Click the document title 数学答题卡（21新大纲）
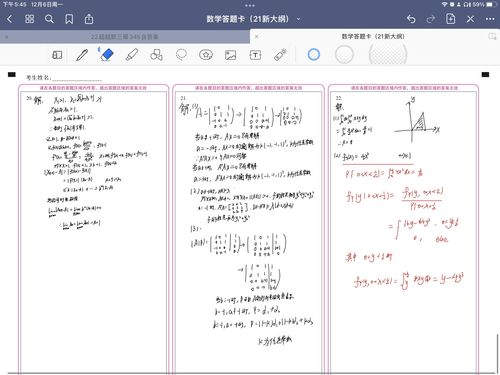Screen dimensions: 500x375 (x=247, y=19)
